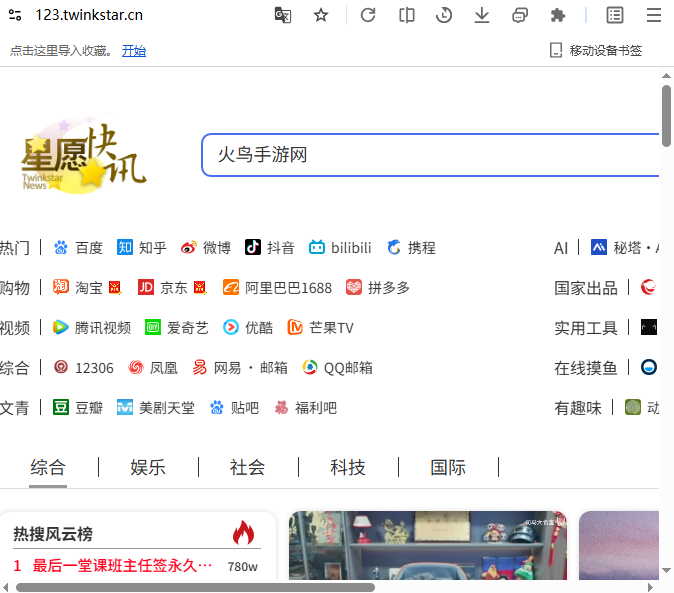Viewport: 674px width, 593px height.
Task: Click the red icon beside 国家出品
Action: point(649,287)
